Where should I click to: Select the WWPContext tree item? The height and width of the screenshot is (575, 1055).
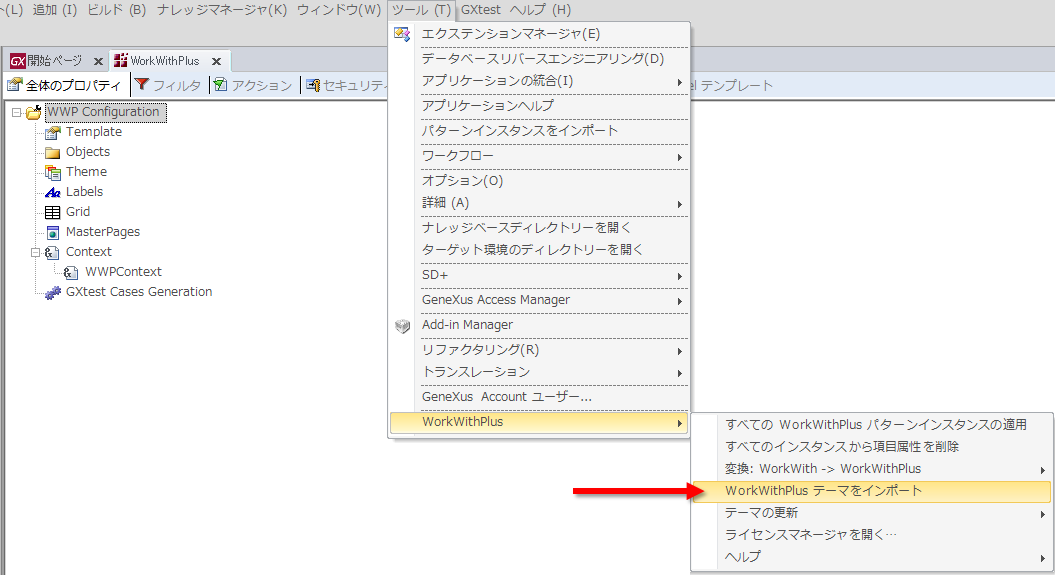123,272
